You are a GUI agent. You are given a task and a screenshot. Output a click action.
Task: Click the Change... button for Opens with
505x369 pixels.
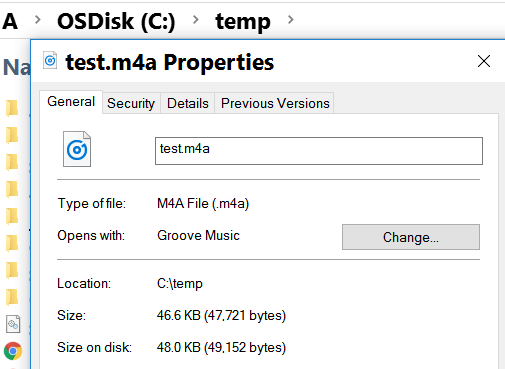click(411, 237)
